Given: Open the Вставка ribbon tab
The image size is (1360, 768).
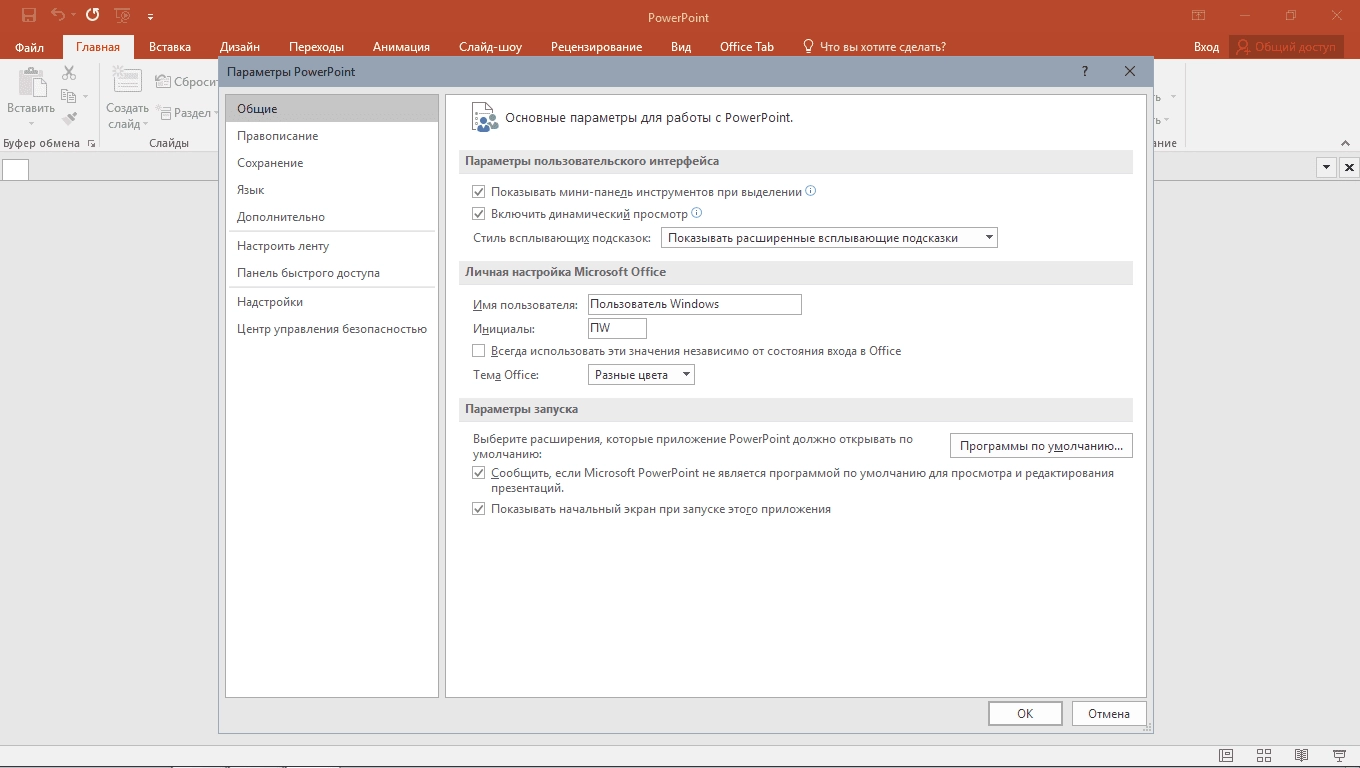Looking at the screenshot, I should pos(170,47).
